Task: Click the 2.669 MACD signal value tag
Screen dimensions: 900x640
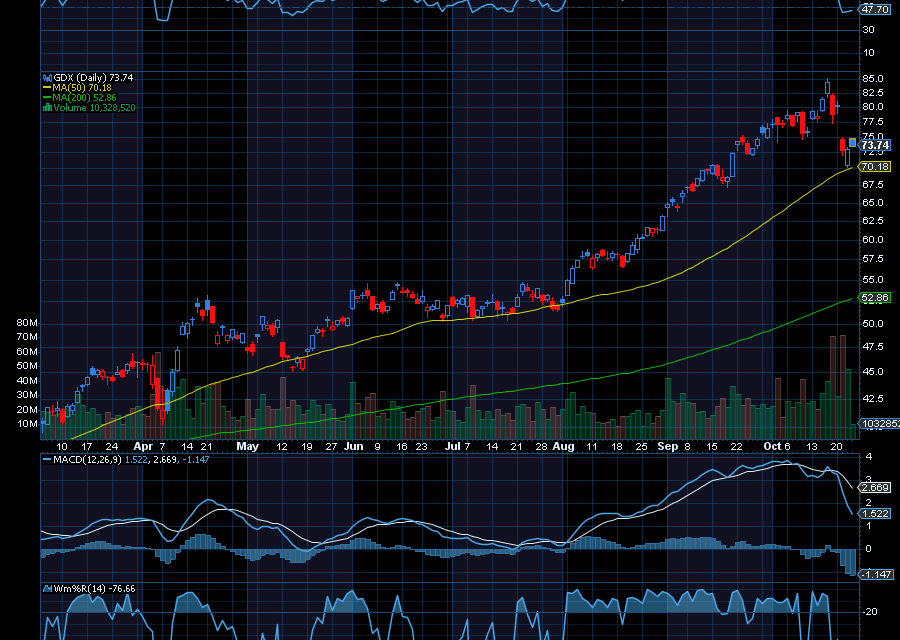Action: click(x=875, y=487)
